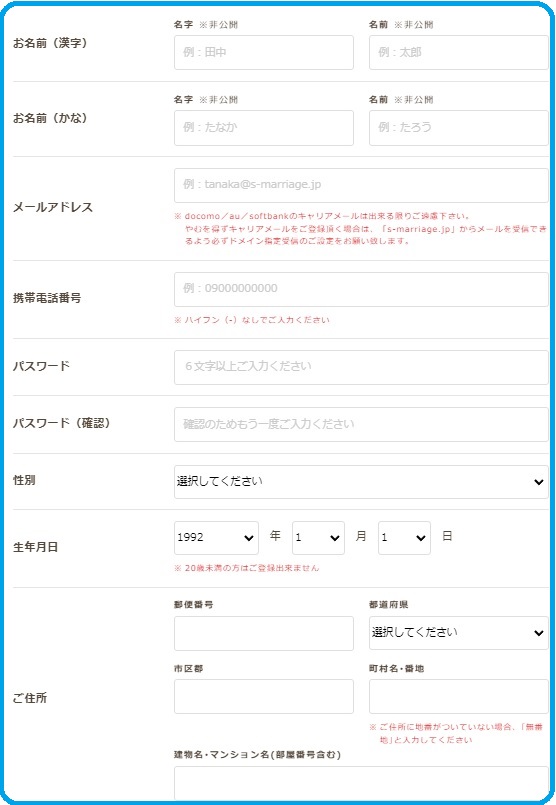Click the birth year chevron arrow
The height and width of the screenshot is (805, 556).
[x=249, y=538]
